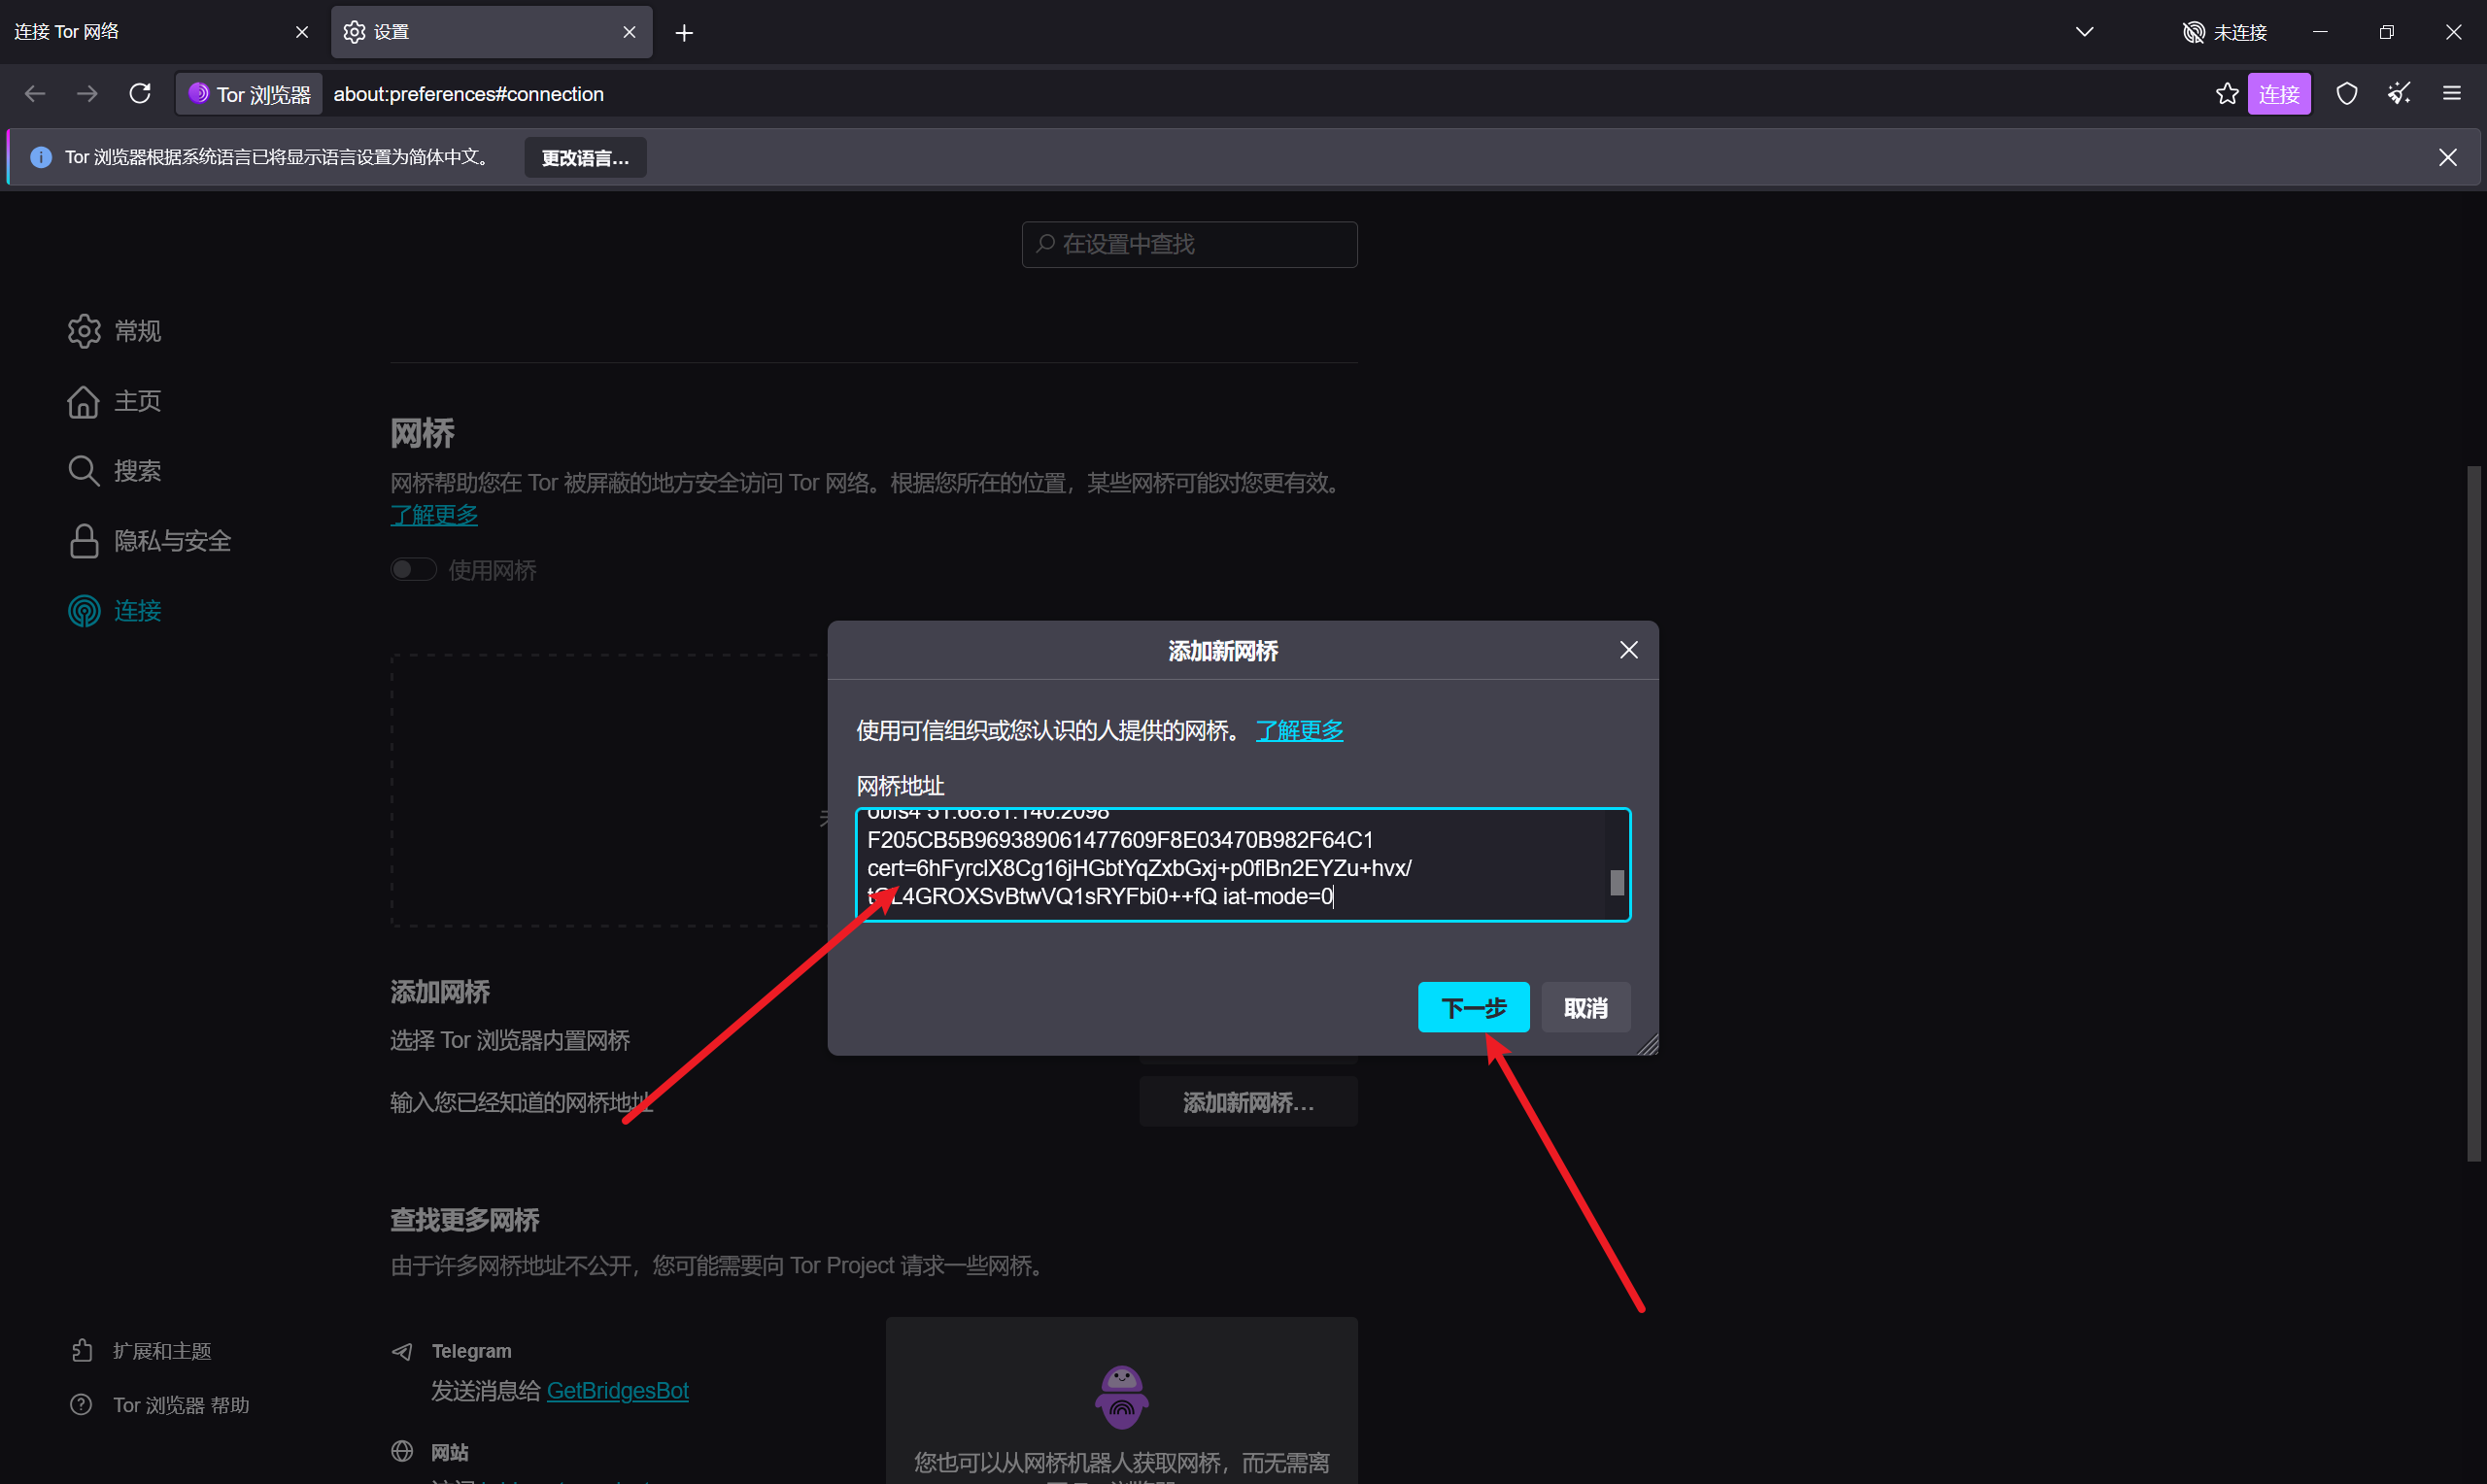2487x1484 pixels.
Task: Toggle the 使用网桥 switch
Action: point(413,570)
